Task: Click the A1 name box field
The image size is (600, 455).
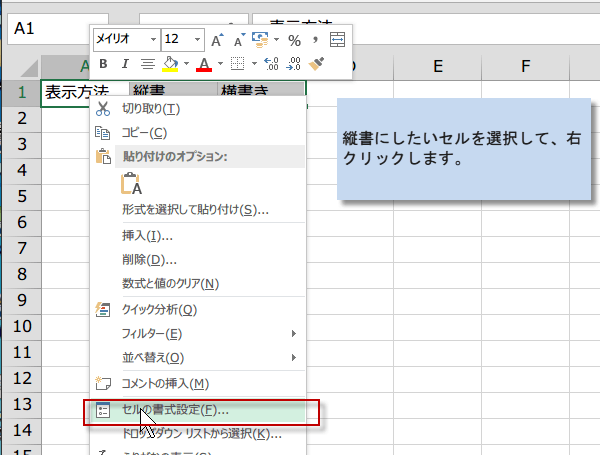Action: coord(50,30)
